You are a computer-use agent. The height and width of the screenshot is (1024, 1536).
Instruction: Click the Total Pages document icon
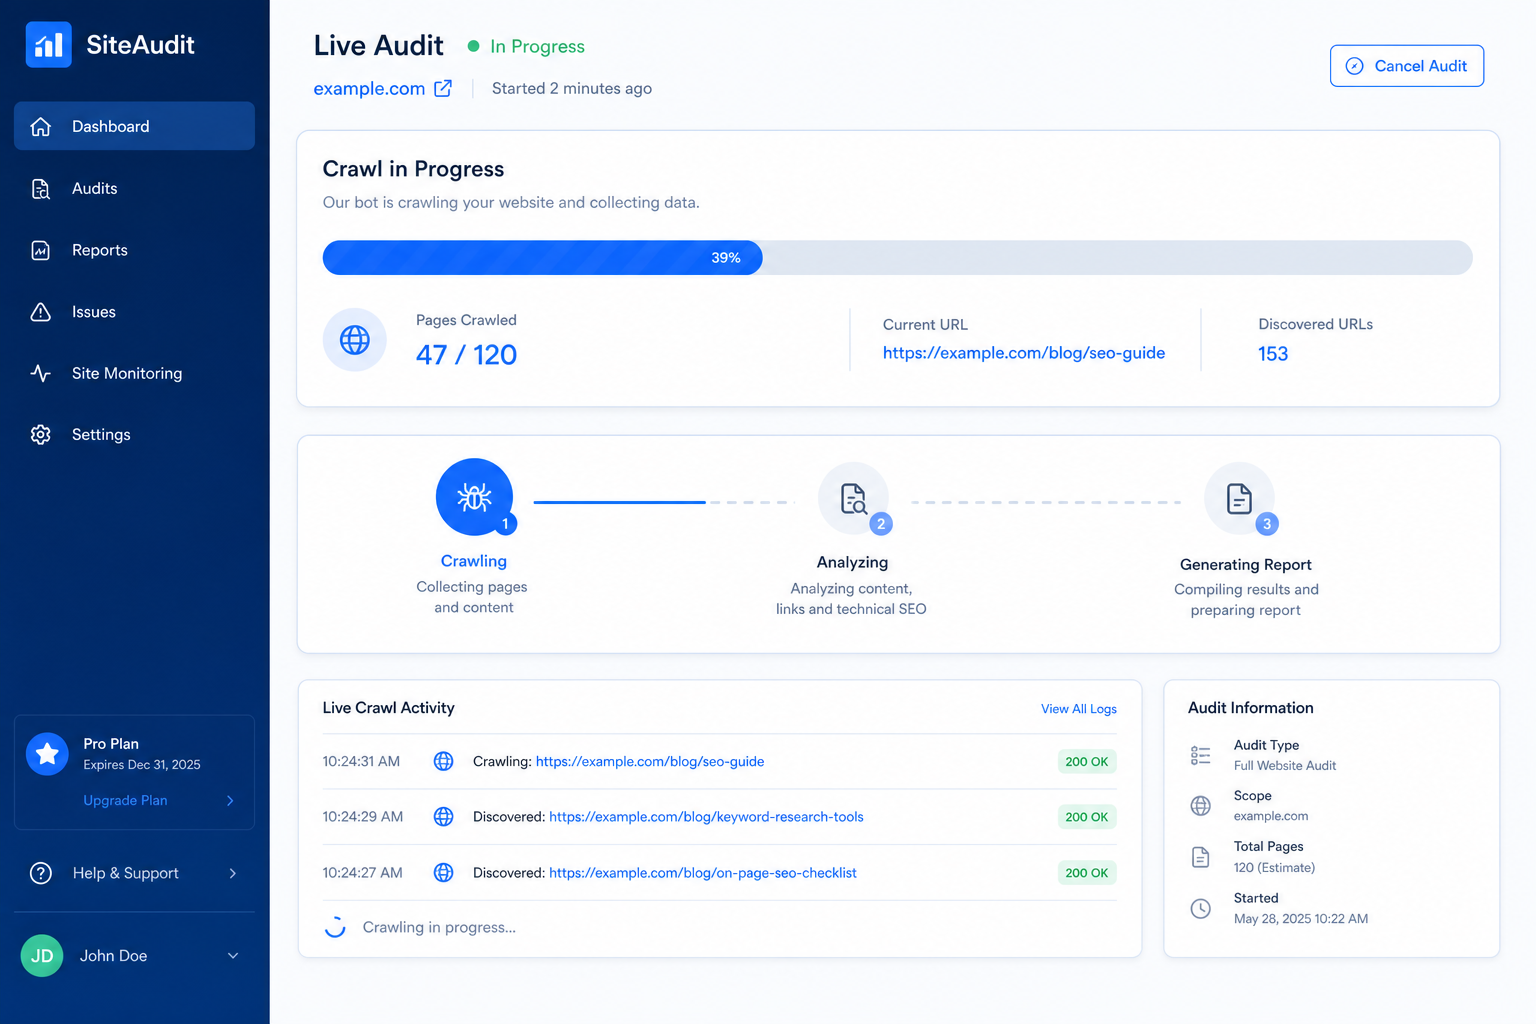1201,857
